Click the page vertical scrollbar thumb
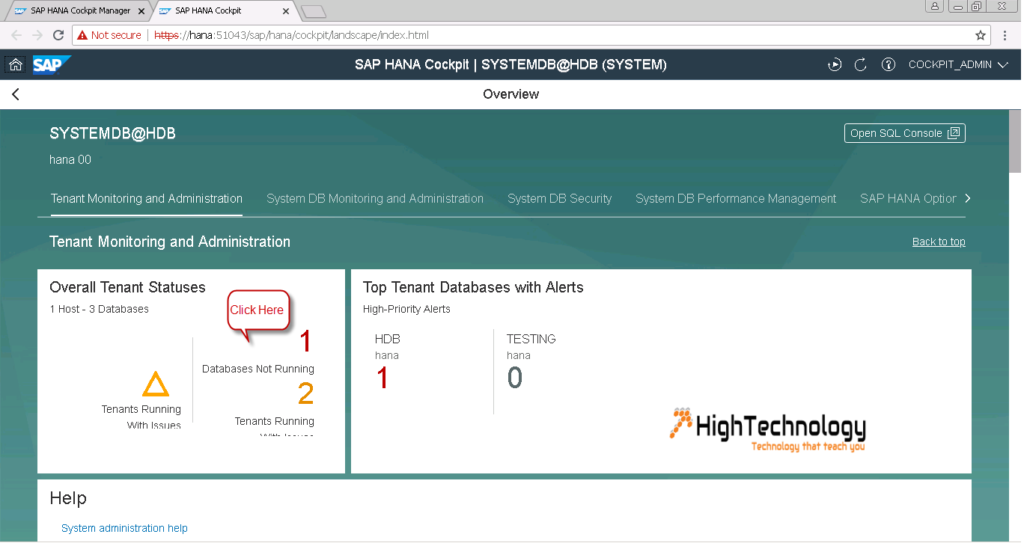Screen dimensions: 1024x543 [1015, 141]
